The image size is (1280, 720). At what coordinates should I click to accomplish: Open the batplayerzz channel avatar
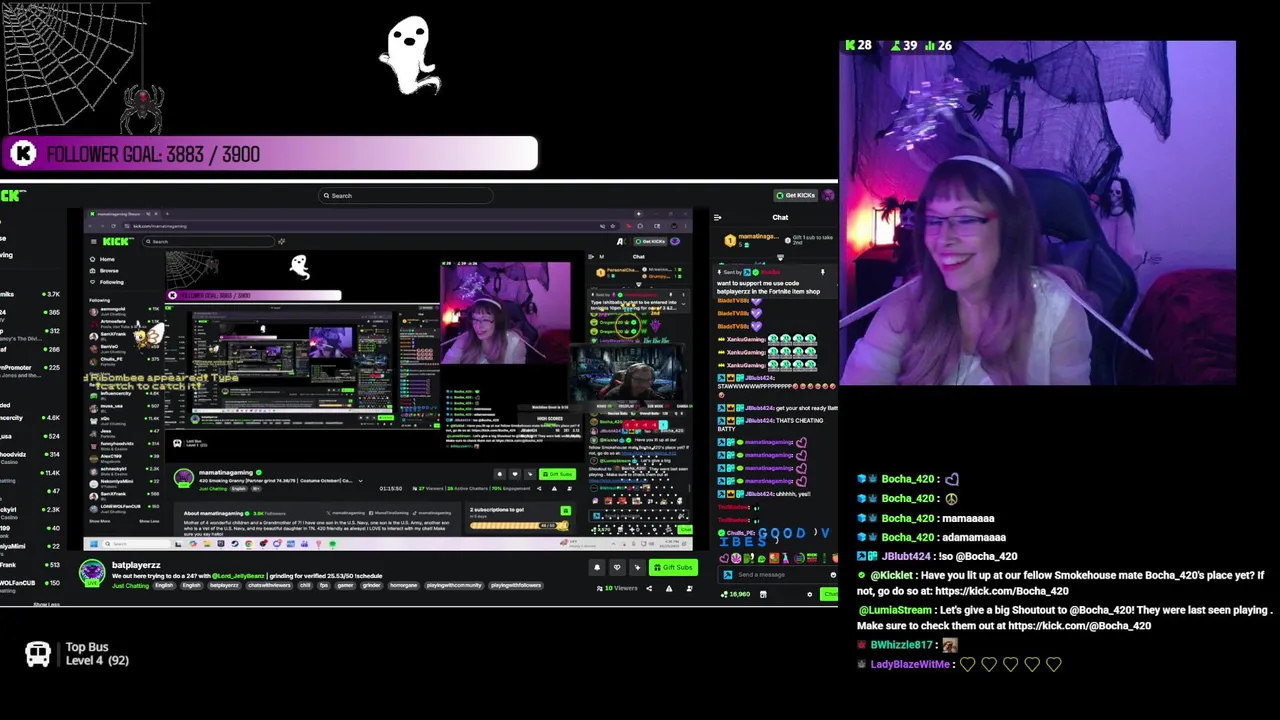coord(92,573)
